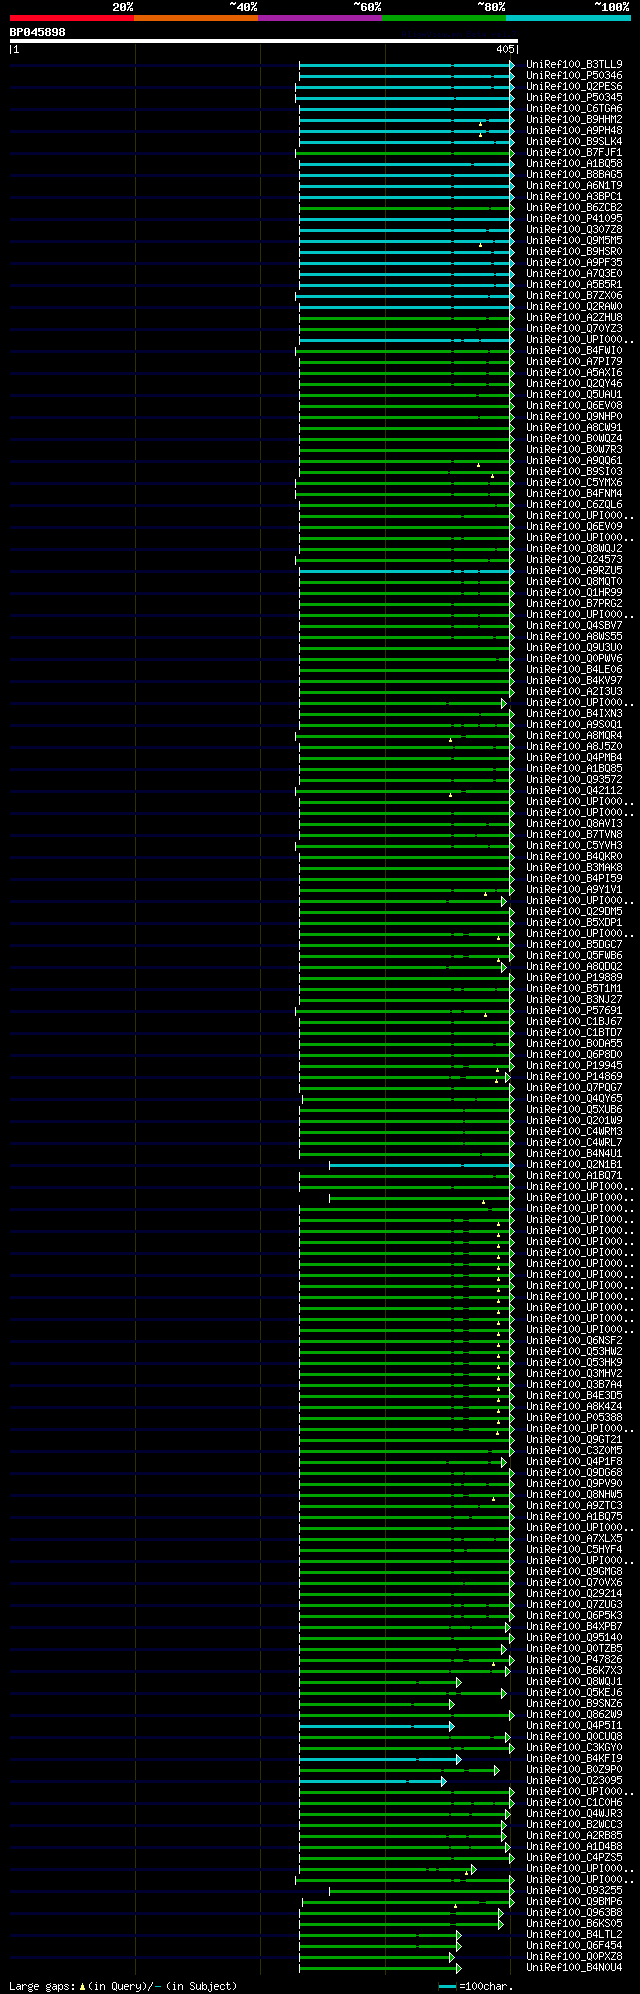The width and height of the screenshot is (640, 1994).
Task: Pick the last hit UniRef100_B4N0U4
Action: coord(574,1967)
